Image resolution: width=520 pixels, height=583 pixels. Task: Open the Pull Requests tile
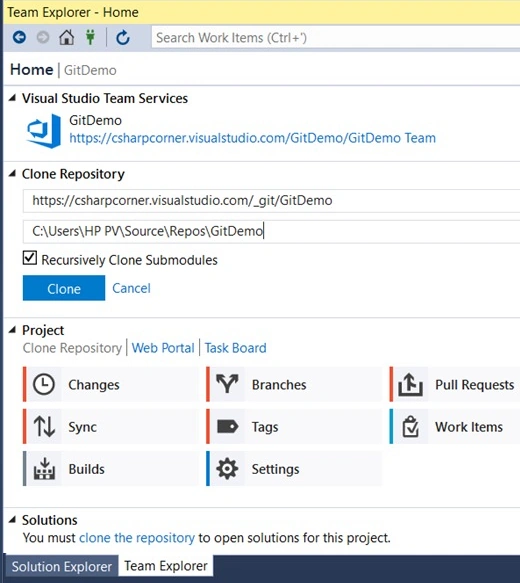pos(455,384)
